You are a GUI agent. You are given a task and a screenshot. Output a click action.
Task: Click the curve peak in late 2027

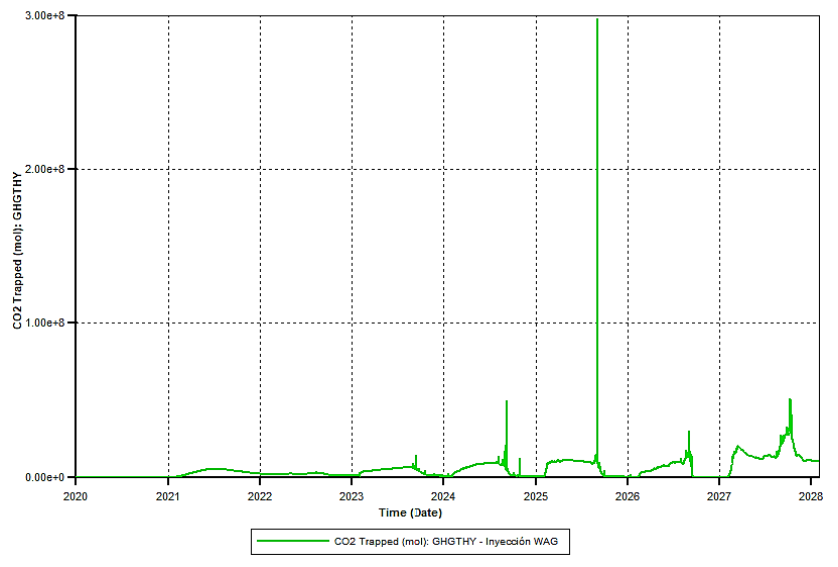(x=790, y=400)
